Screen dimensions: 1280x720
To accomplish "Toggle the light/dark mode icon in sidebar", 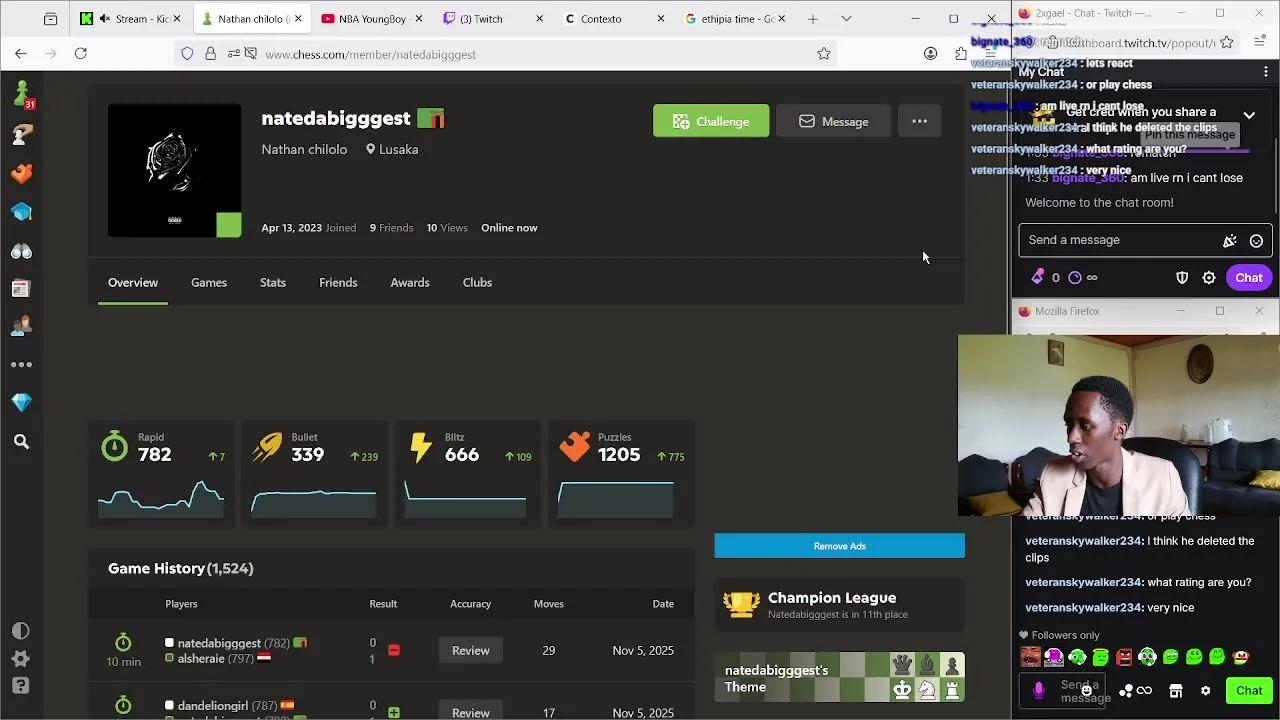I will point(21,631).
